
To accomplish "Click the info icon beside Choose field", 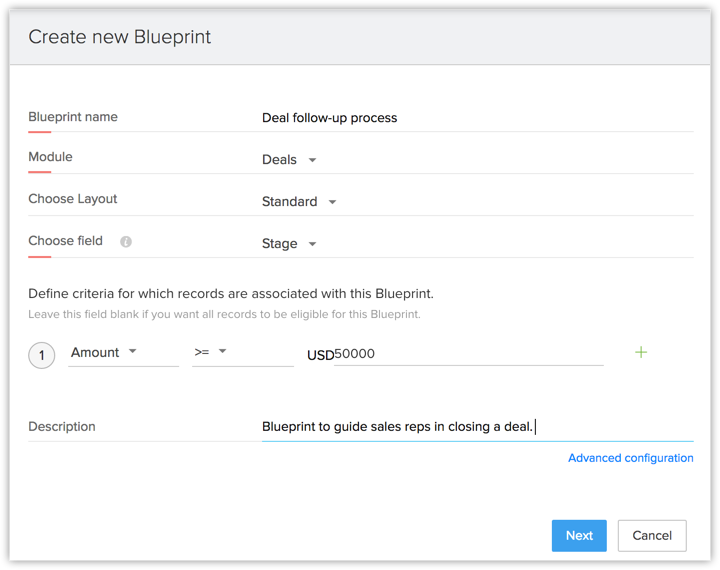I will (x=126, y=242).
